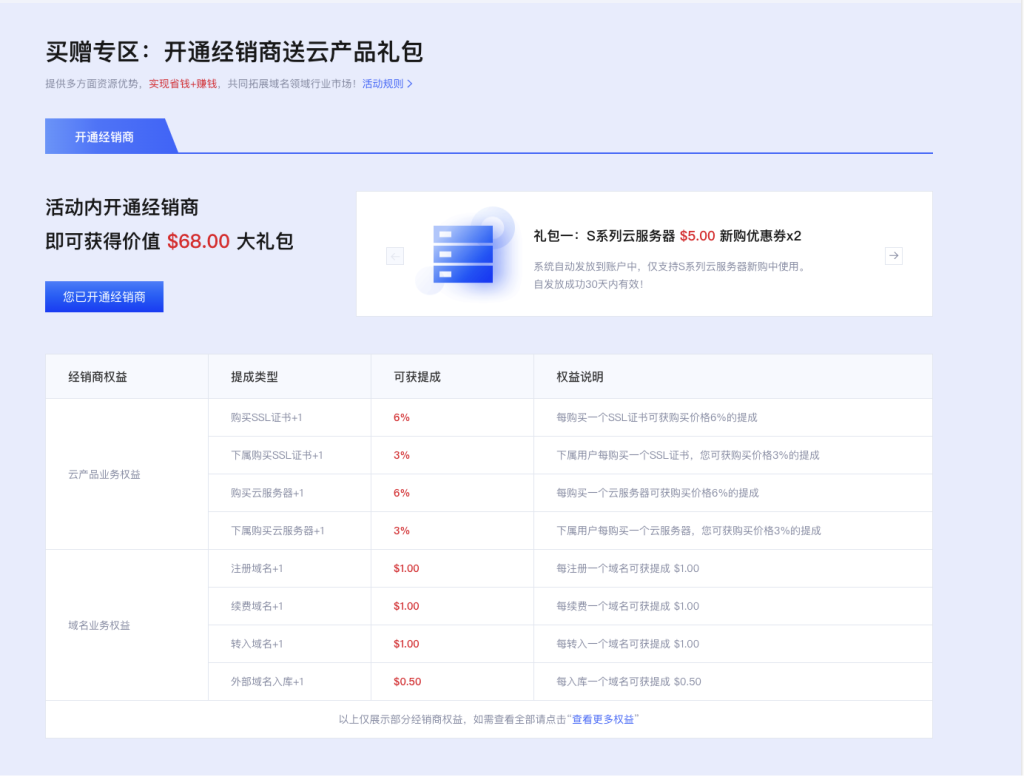1024x777 pixels.
Task: Click the blue cloud server gift icon
Action: [462, 252]
